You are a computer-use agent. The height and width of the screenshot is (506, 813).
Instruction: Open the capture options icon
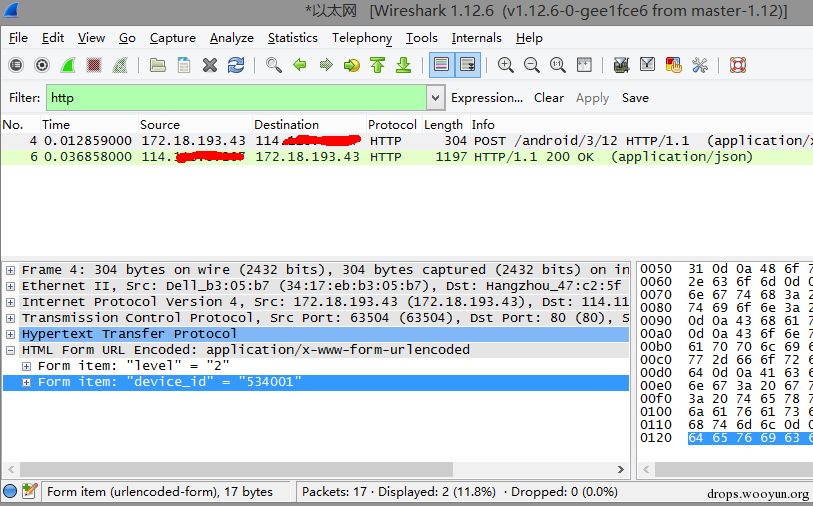click(42, 65)
